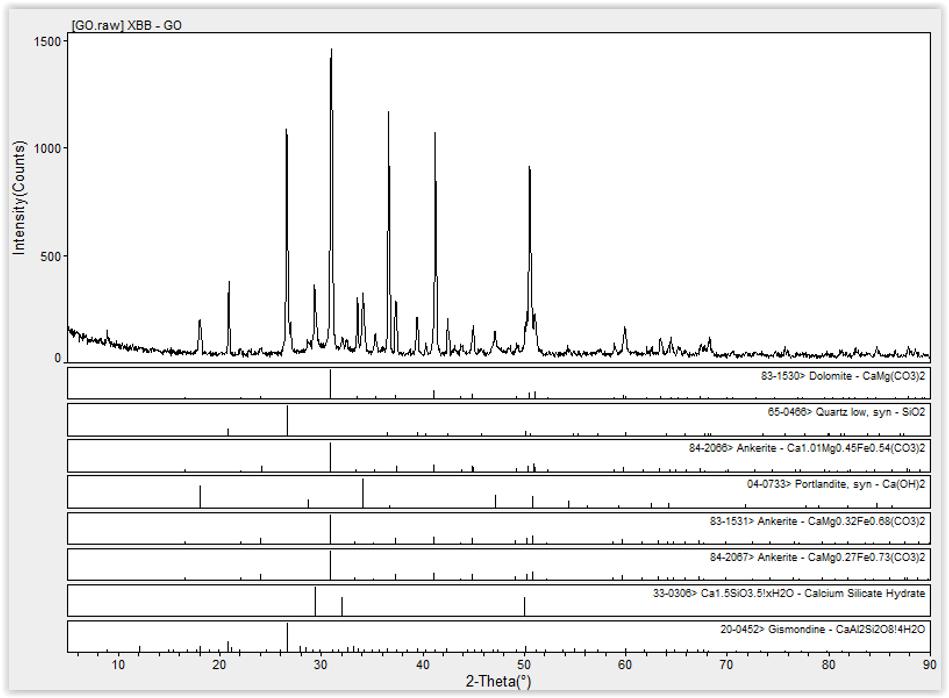Click the '10' tick on the 2-Theta axis

pos(118,665)
